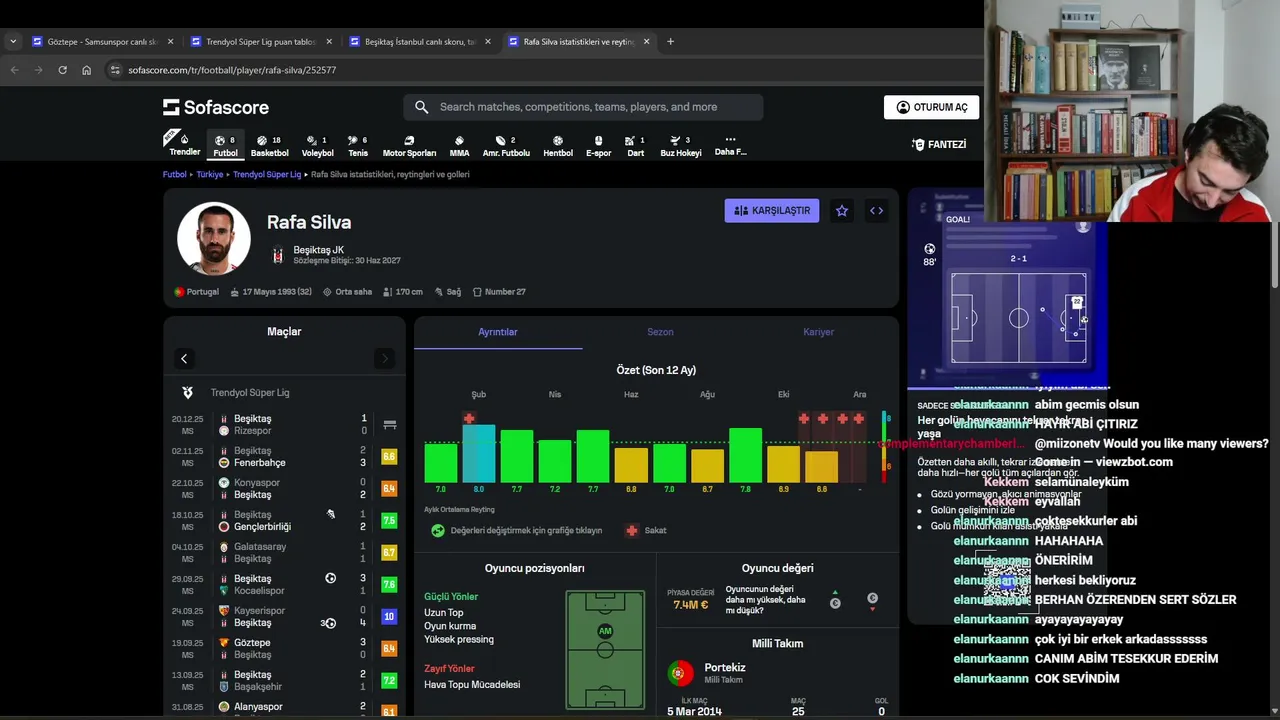Open browser home page button
The image size is (1280, 720).
(86, 70)
